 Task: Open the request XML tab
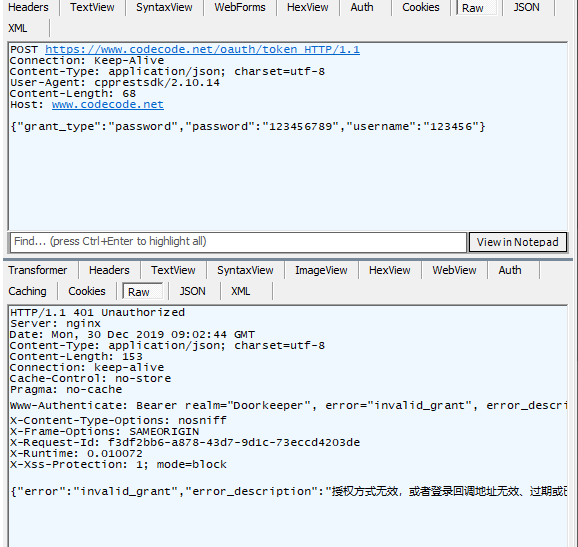pos(18,28)
